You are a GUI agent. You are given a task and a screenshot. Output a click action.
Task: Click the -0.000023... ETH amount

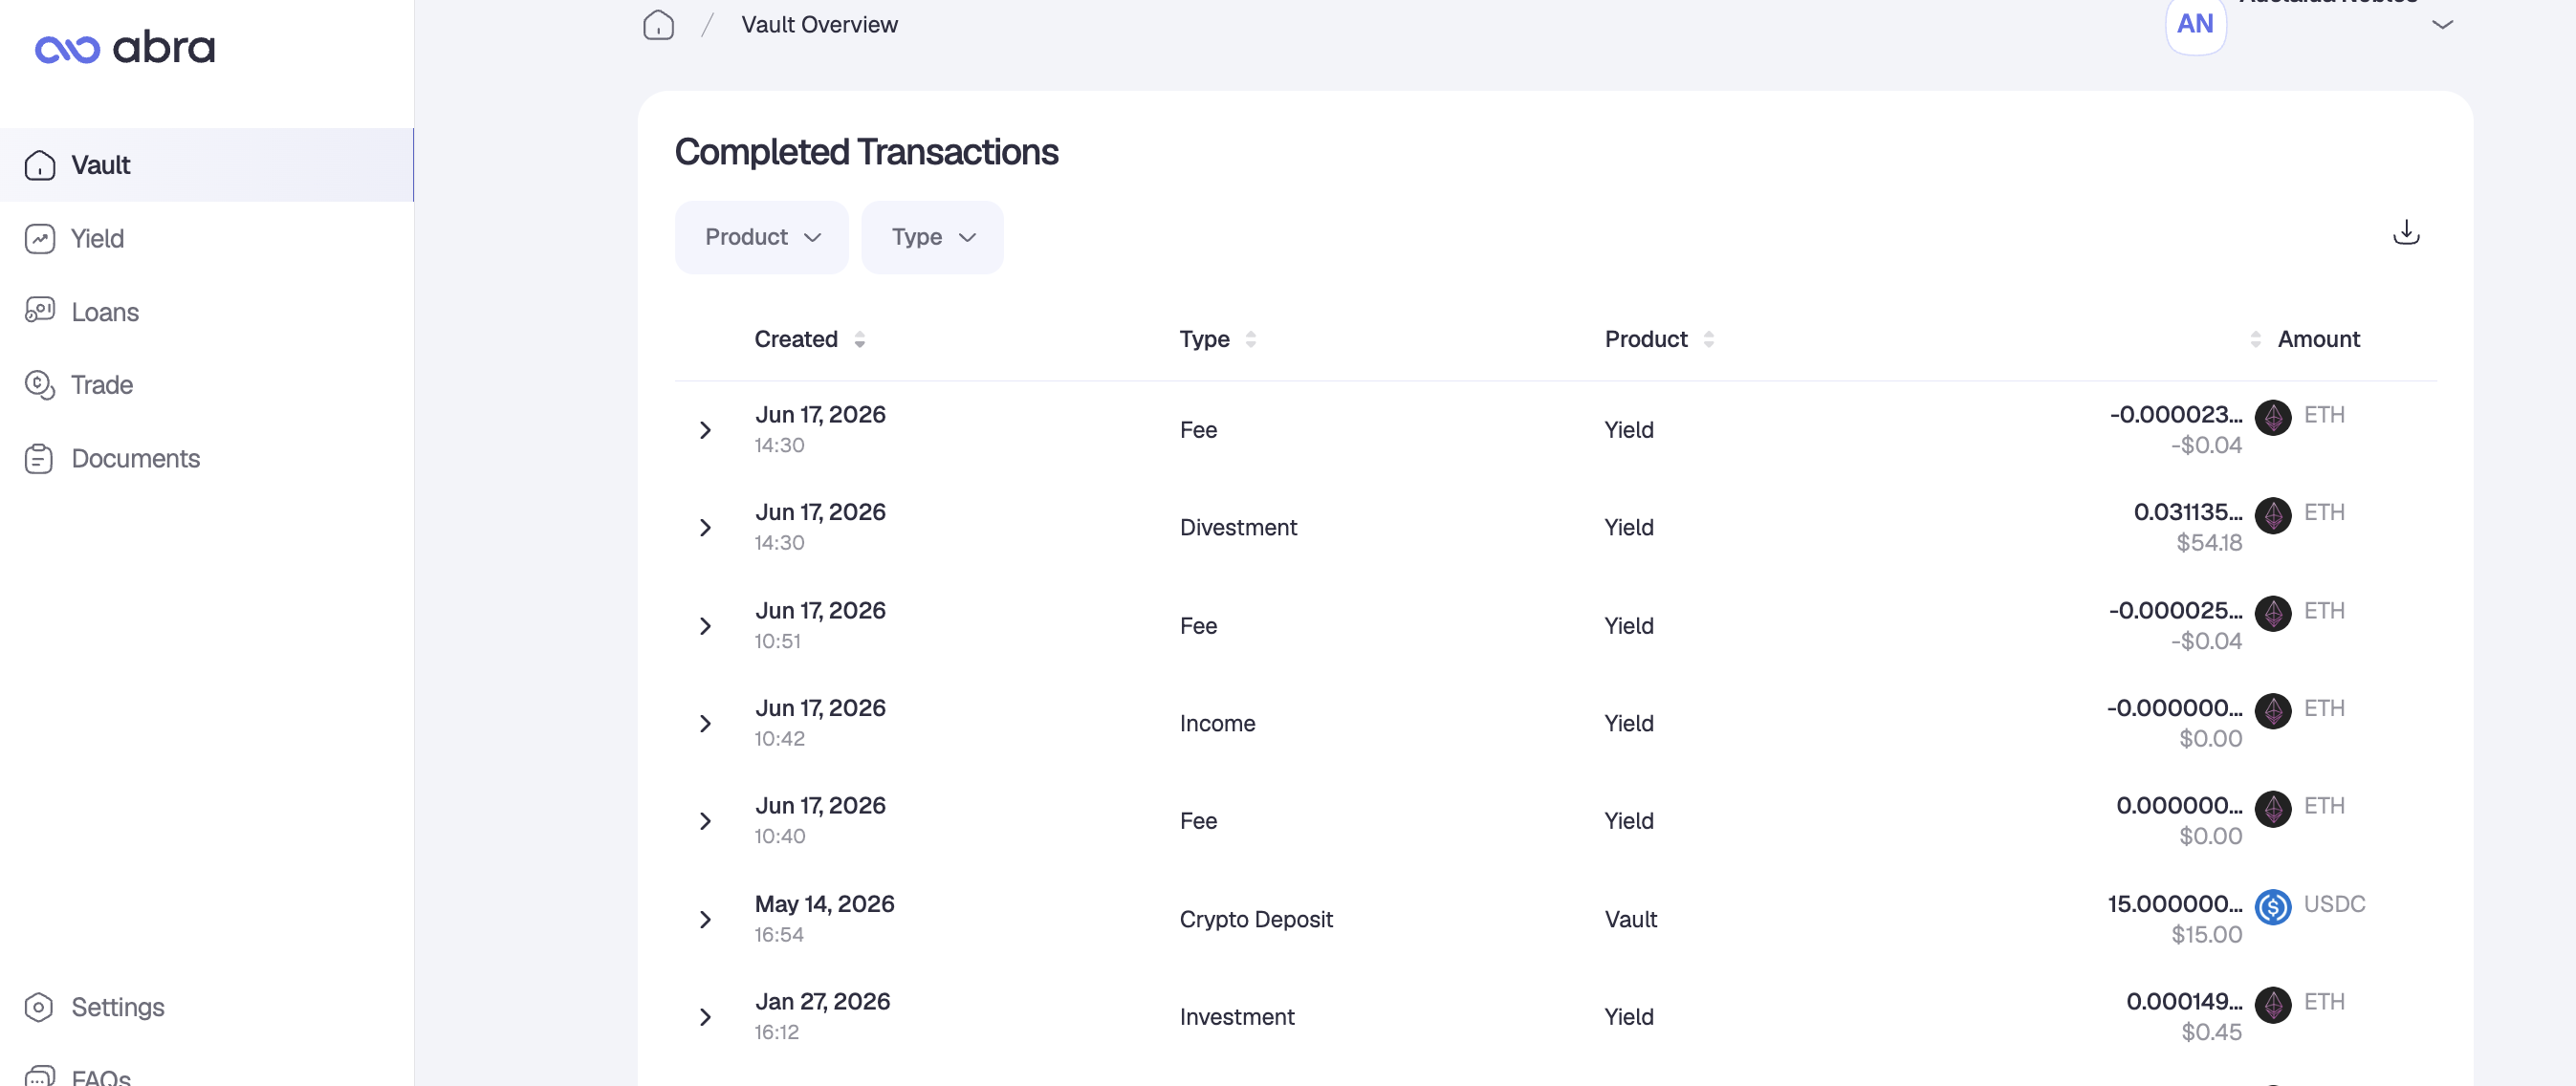click(x=2176, y=414)
